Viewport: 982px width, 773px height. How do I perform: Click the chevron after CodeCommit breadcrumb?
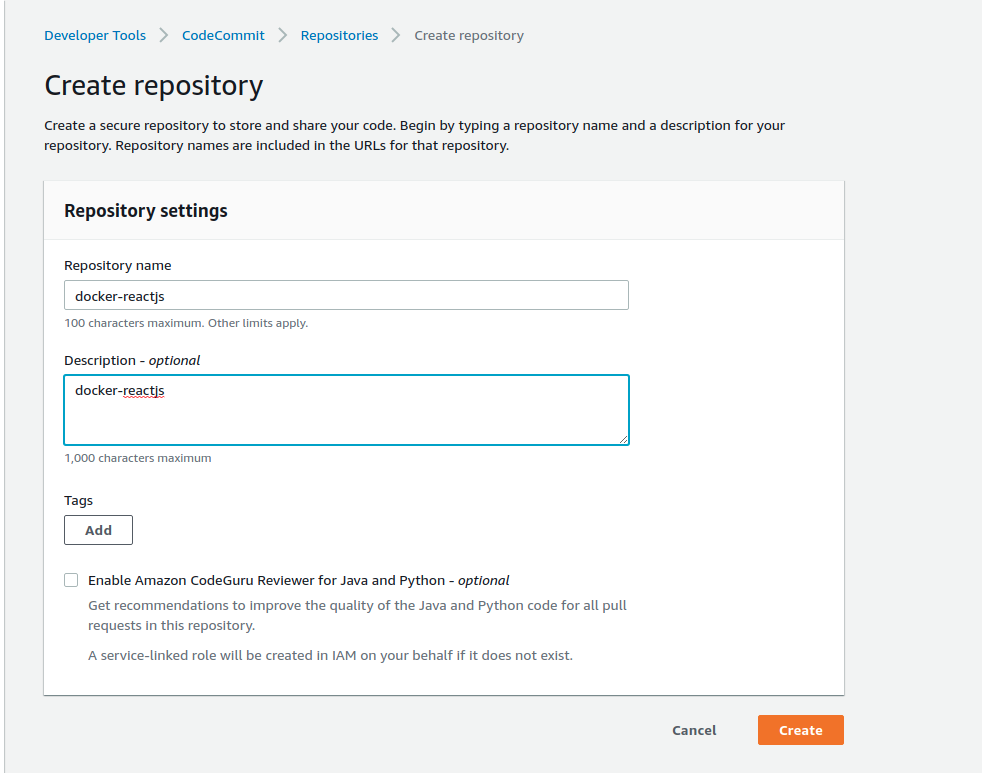pyautogui.click(x=283, y=35)
